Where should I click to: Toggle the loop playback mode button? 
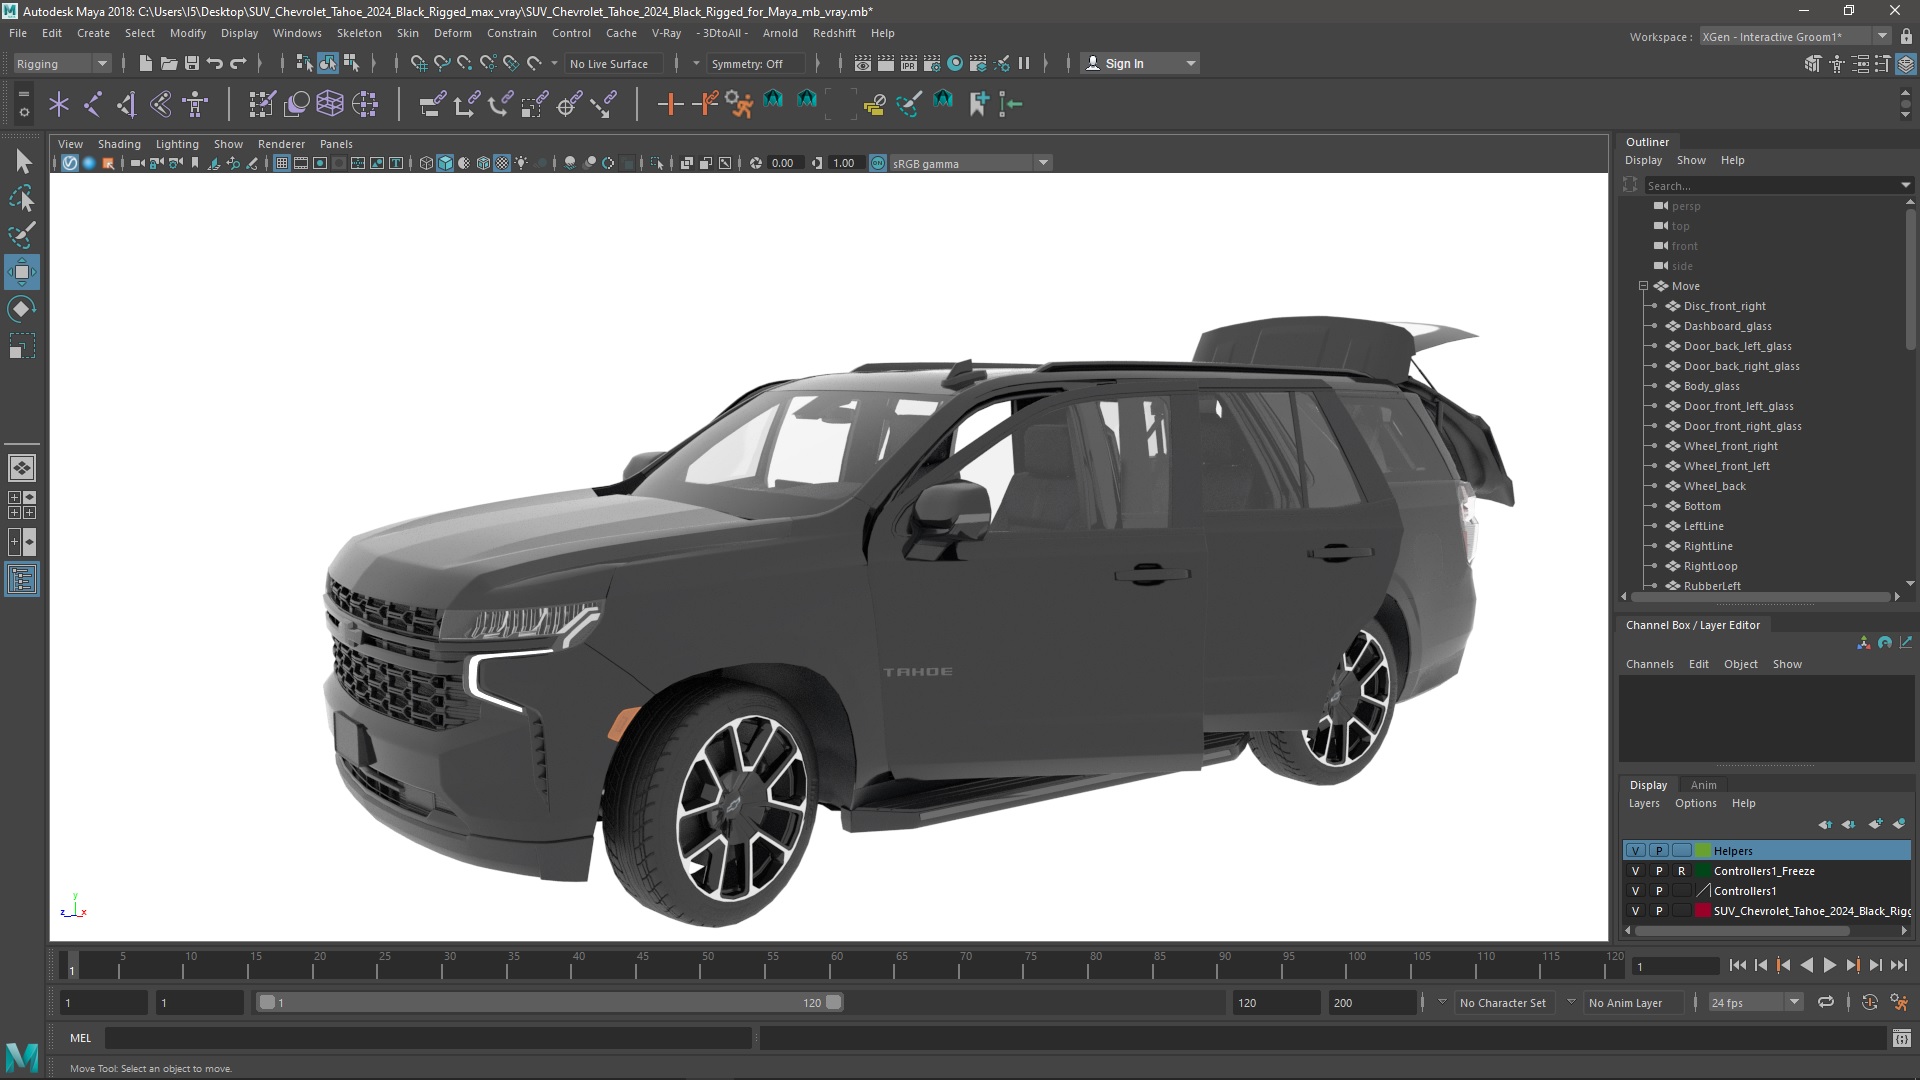1826,1002
